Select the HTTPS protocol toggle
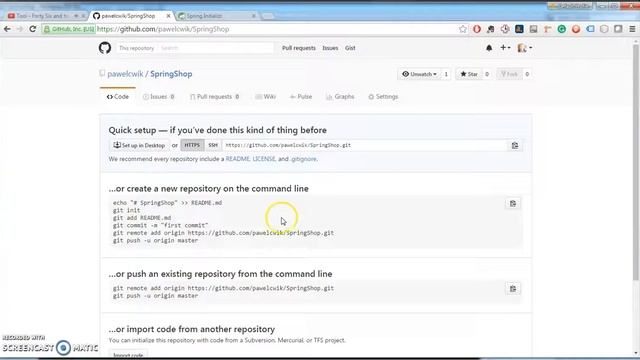This screenshot has width=640, height=360. coord(192,145)
